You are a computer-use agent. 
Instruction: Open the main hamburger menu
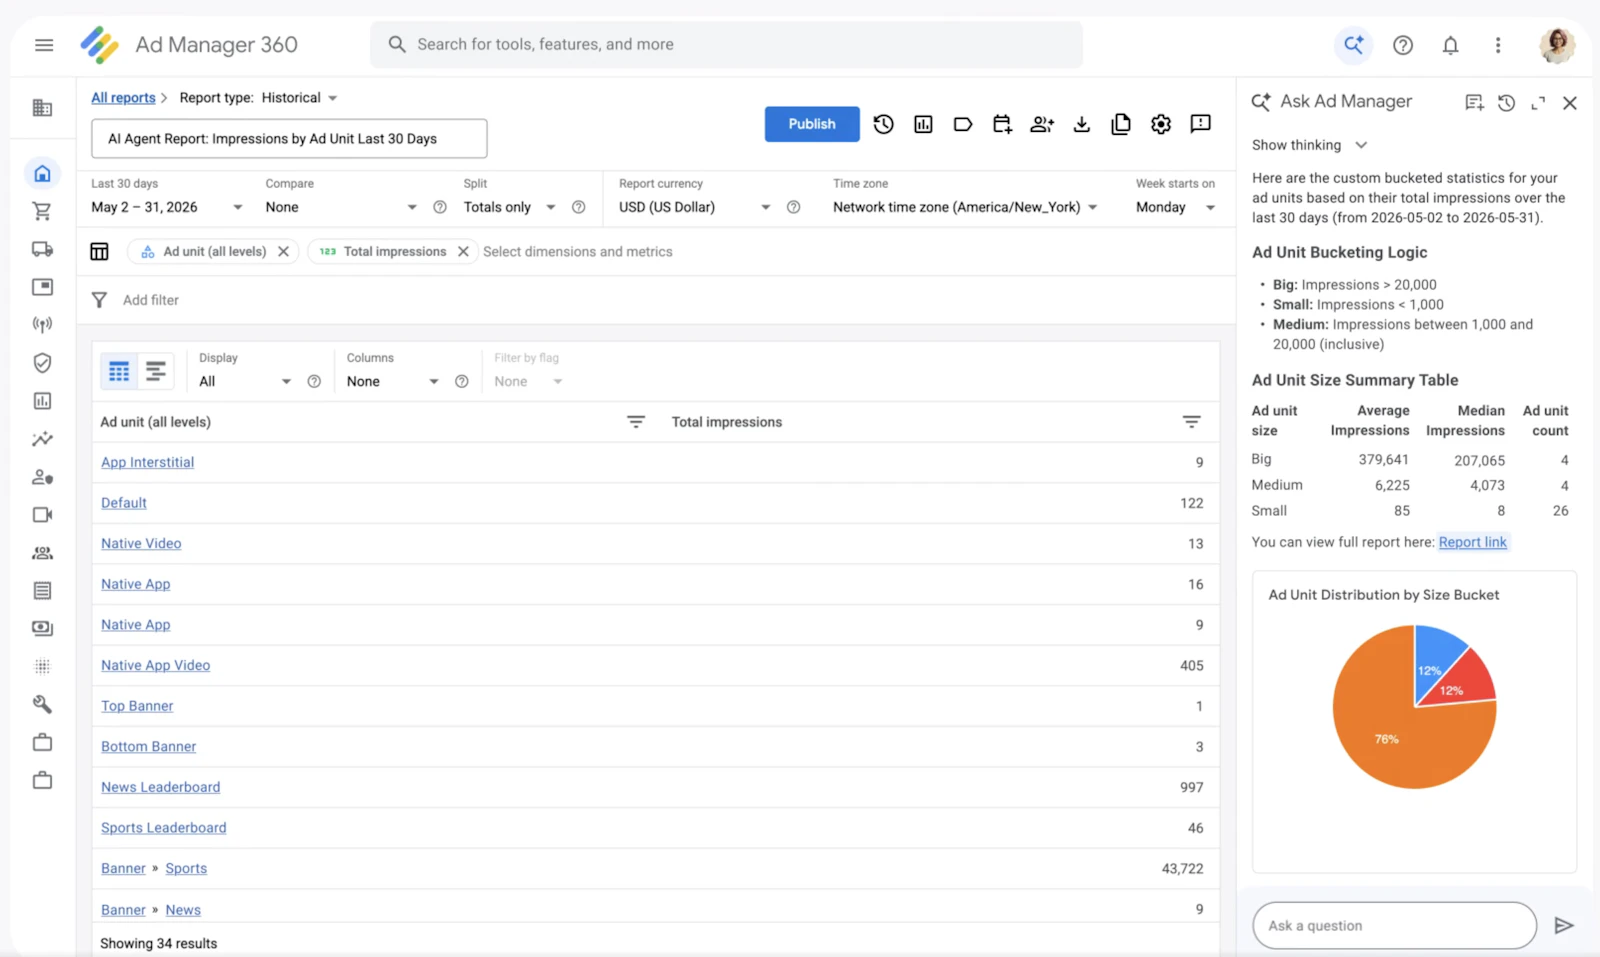pos(44,45)
